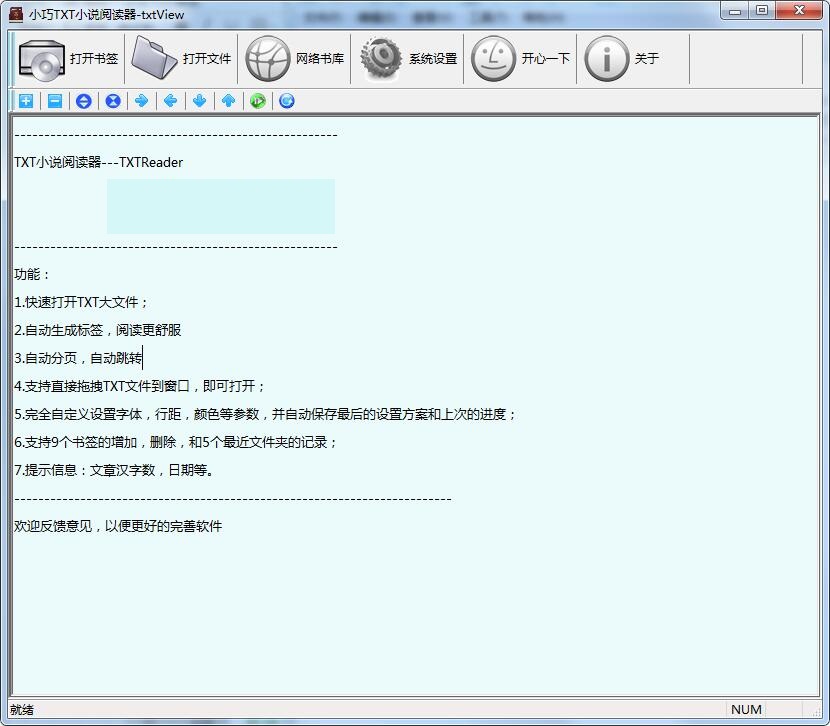Click the app icon in the title bar
This screenshot has width=830, height=726.
pyautogui.click(x=15, y=13)
